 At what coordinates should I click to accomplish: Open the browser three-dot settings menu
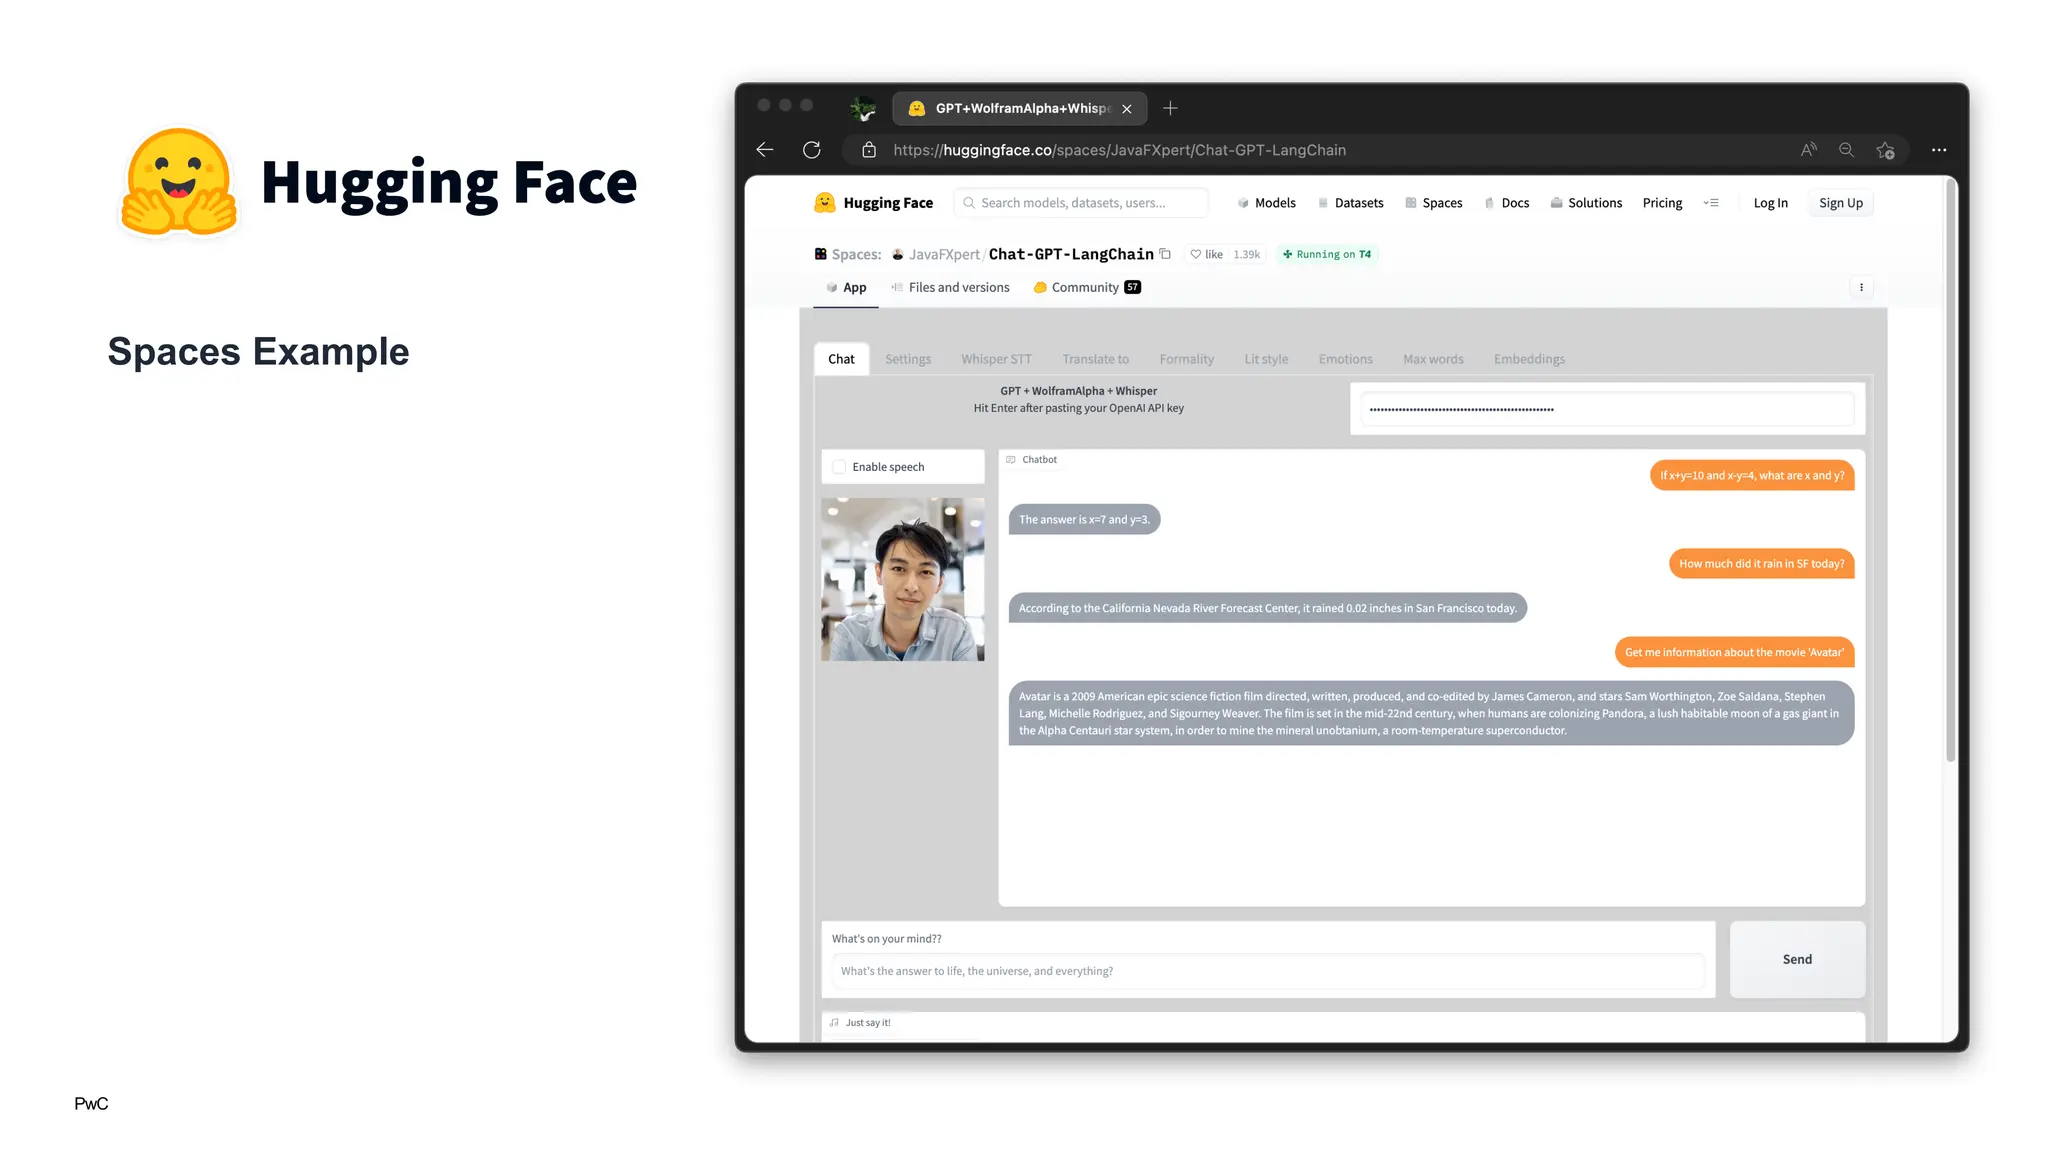point(1939,150)
